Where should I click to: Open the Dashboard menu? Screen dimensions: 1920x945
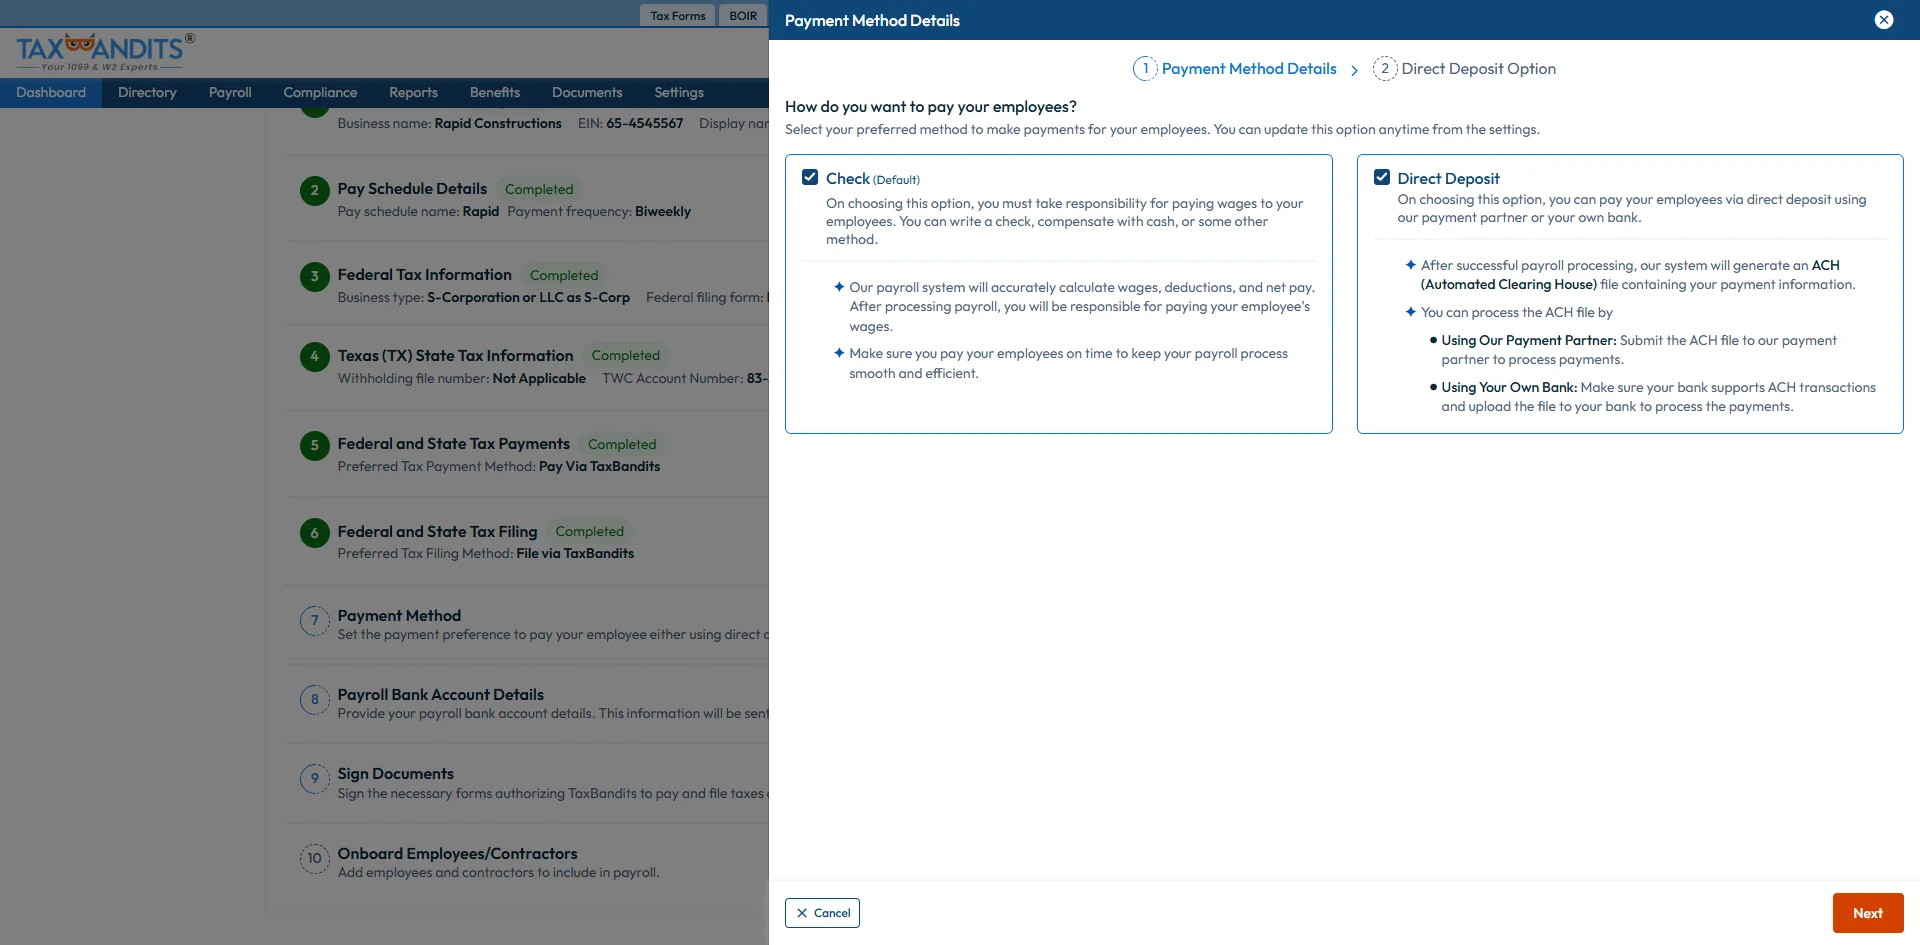(x=51, y=92)
